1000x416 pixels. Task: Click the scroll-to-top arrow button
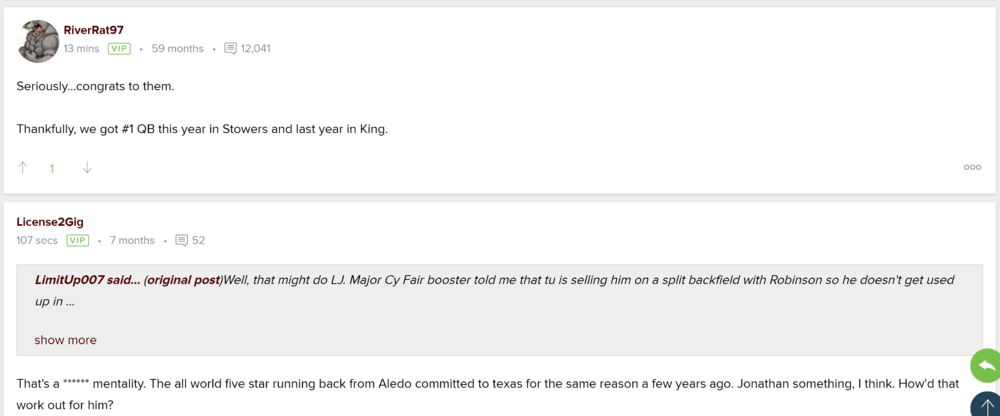[x=986, y=405]
